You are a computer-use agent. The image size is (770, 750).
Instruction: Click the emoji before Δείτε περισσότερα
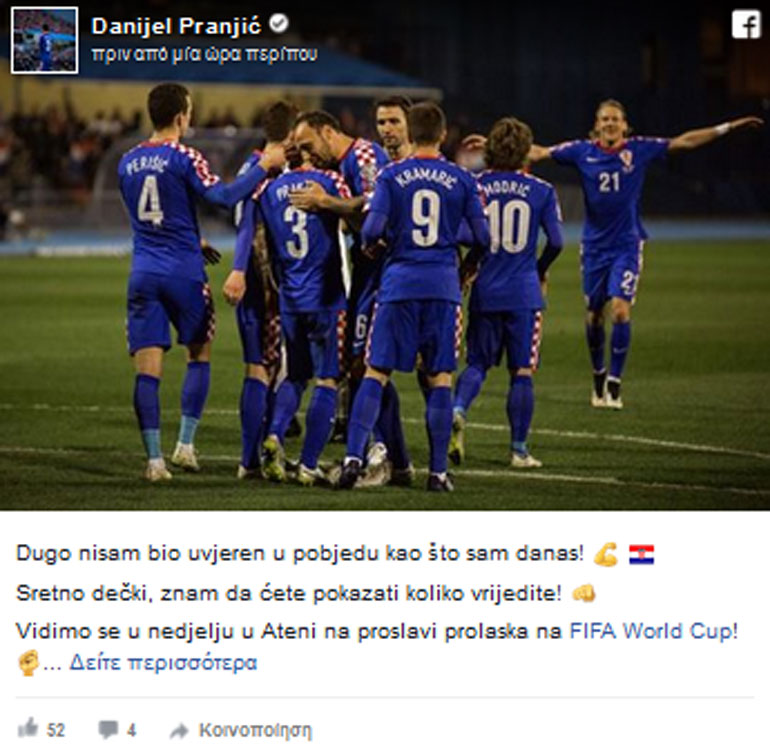(28, 663)
